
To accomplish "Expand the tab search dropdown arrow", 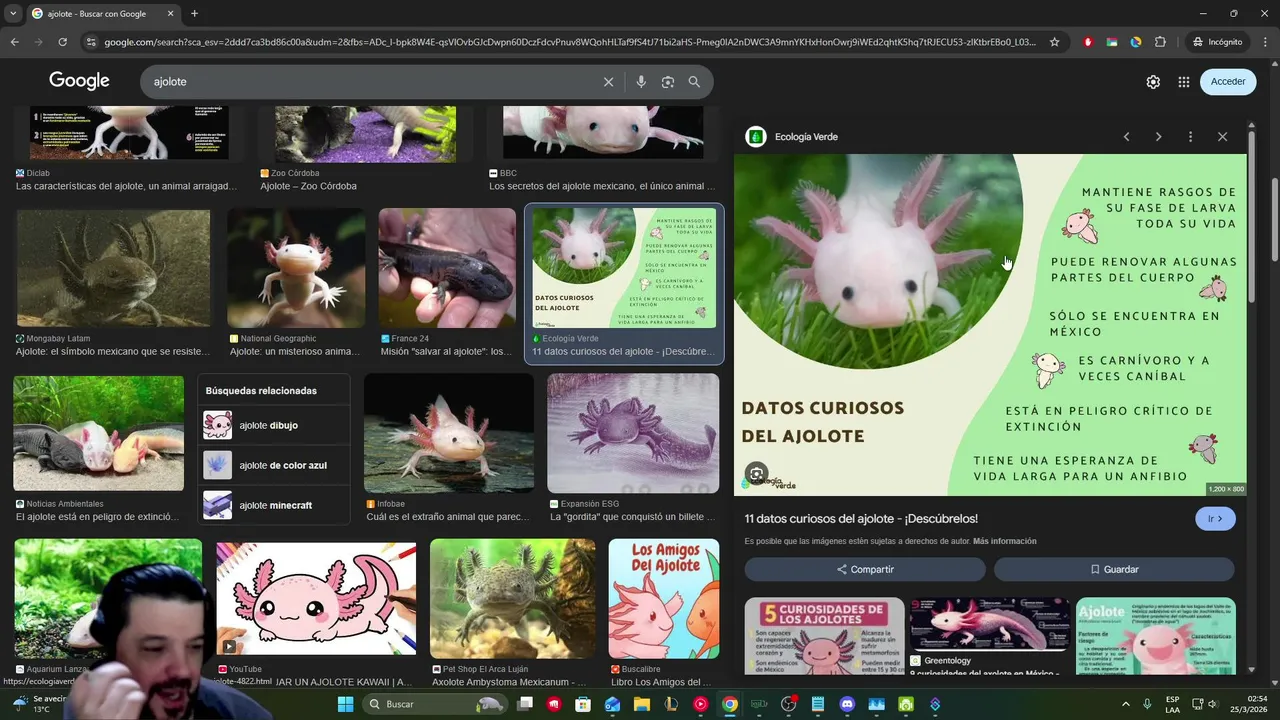I will point(13,14).
